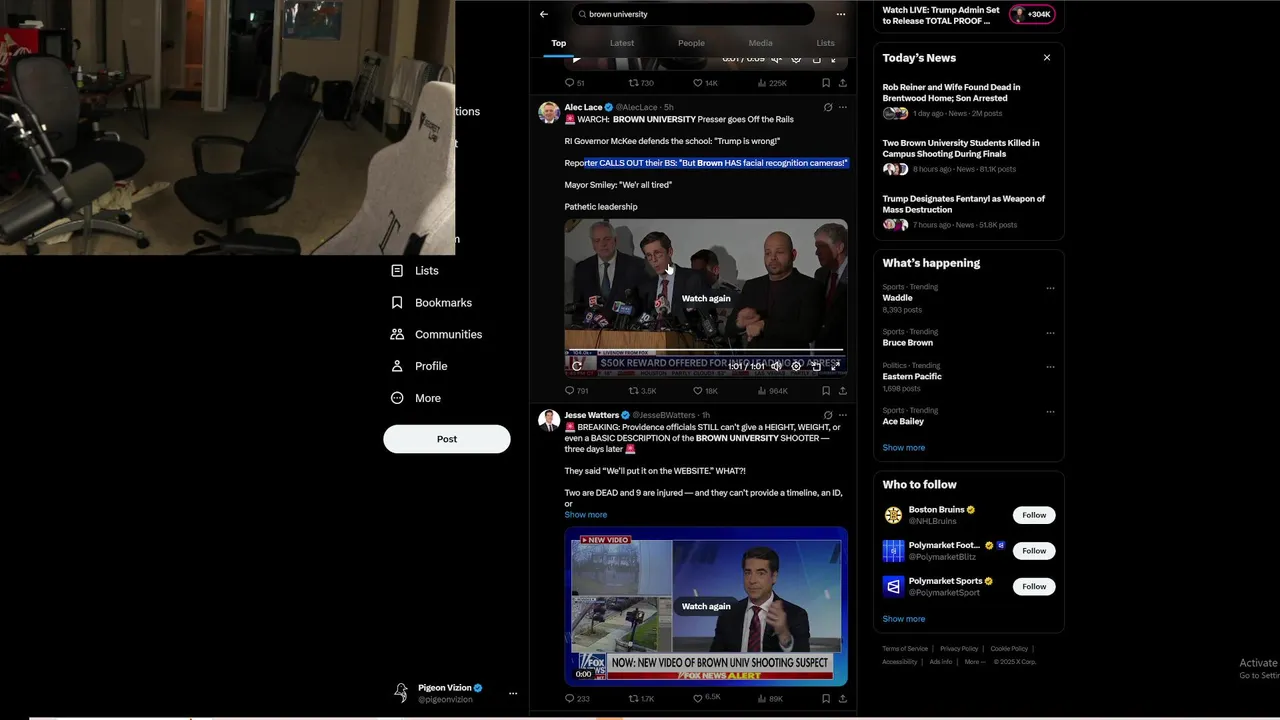This screenshot has width=1280, height=720.
Task: Open Profile in the sidebar
Action: click(419, 367)
